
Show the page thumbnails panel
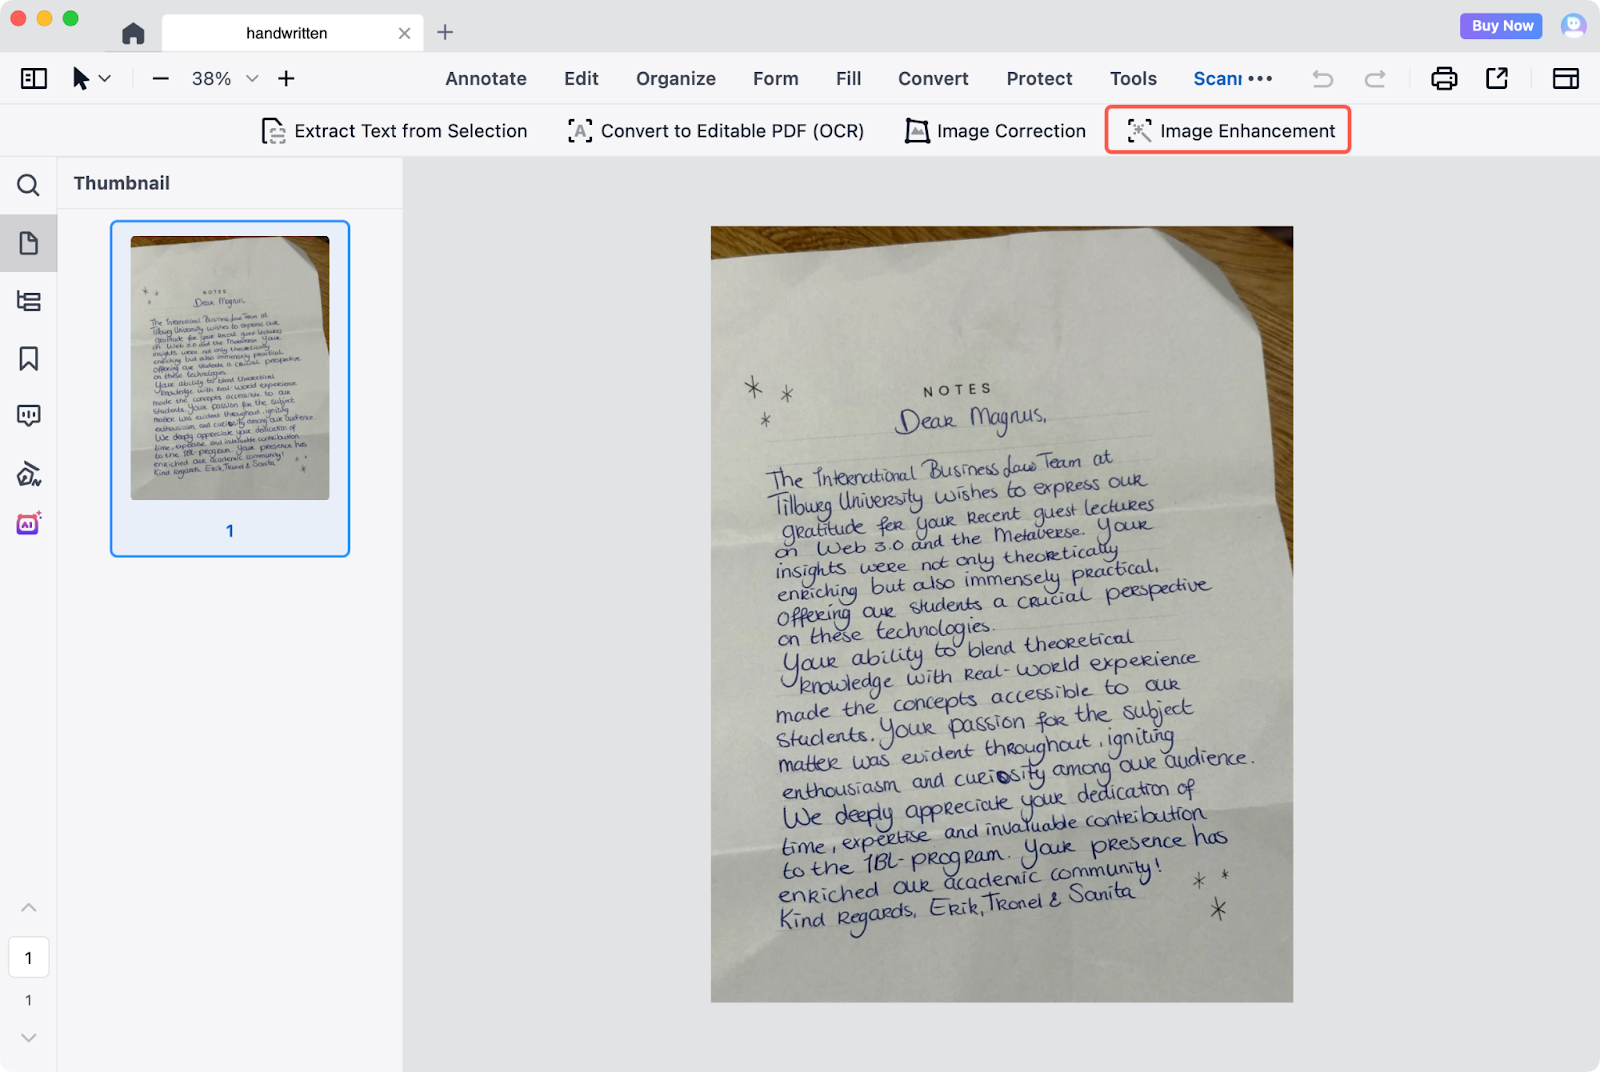coord(28,243)
